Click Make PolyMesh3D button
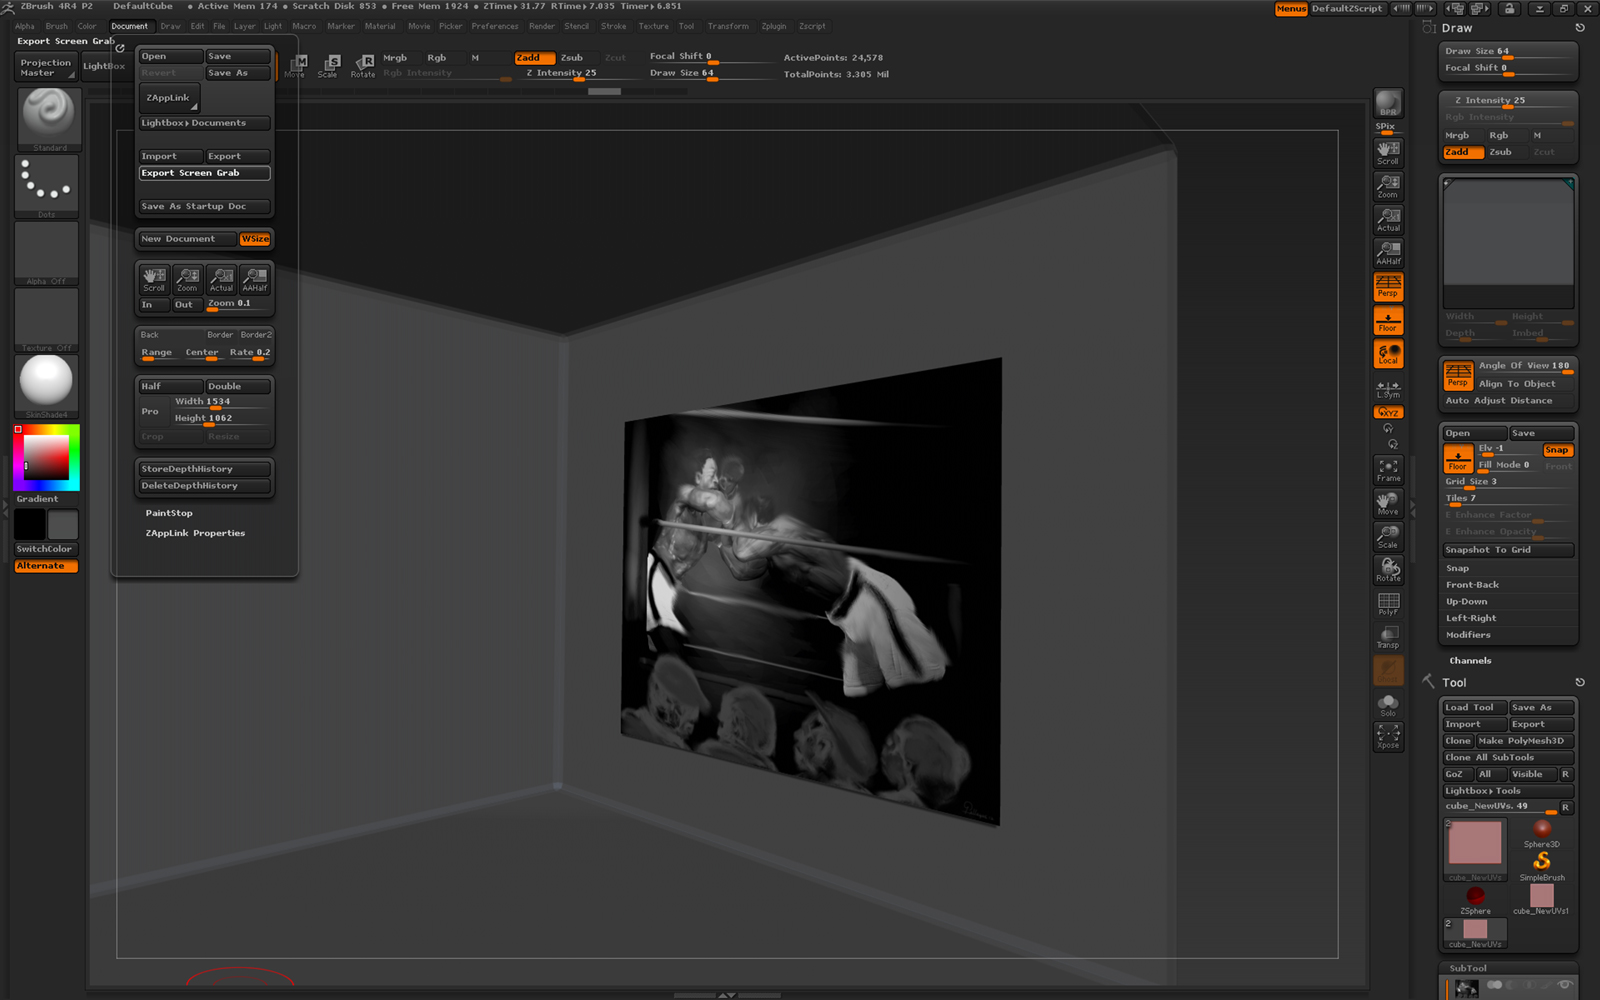Screen dimensions: 1600x1000 coord(1525,741)
